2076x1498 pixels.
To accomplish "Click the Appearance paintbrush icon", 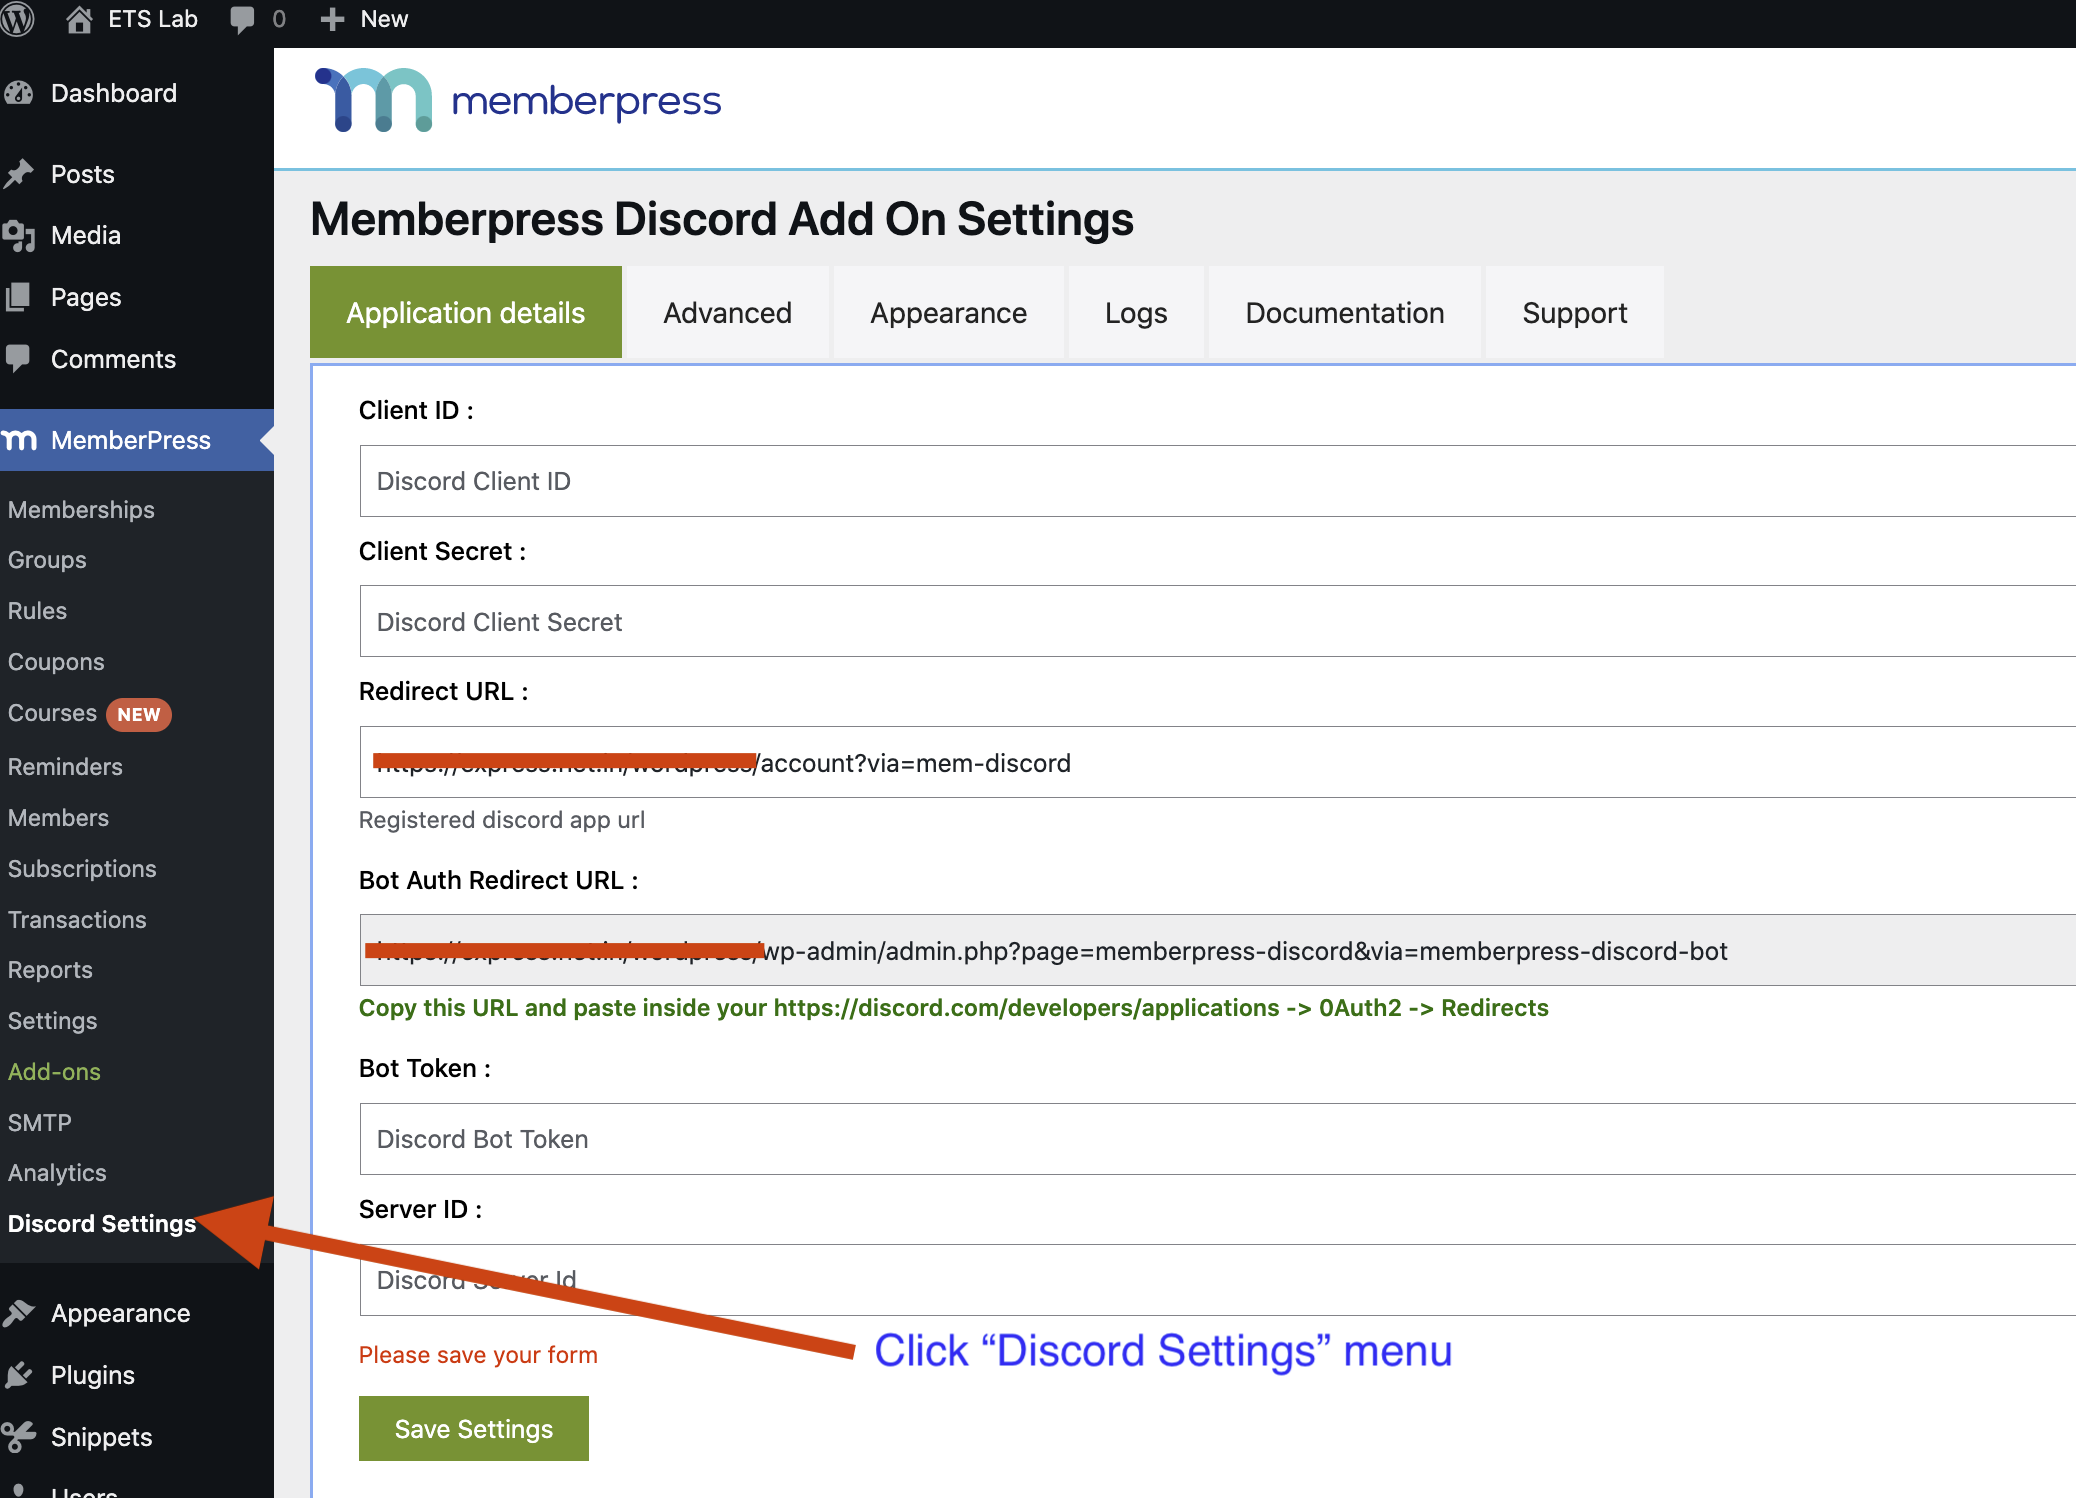I will pyautogui.click(x=21, y=1313).
